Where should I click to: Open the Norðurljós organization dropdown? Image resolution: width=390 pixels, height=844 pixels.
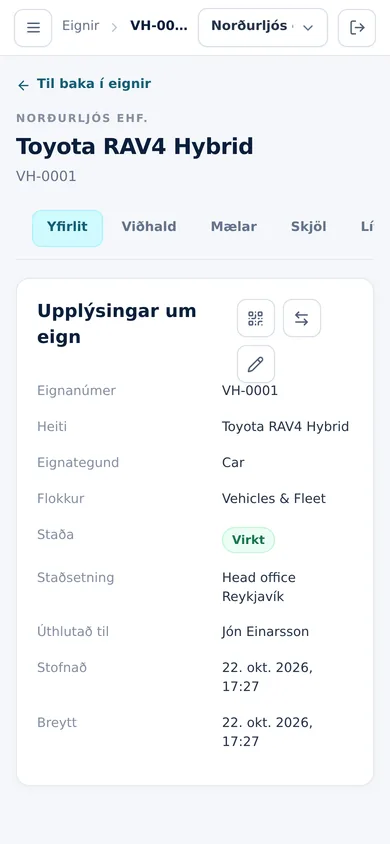pyautogui.click(x=263, y=27)
